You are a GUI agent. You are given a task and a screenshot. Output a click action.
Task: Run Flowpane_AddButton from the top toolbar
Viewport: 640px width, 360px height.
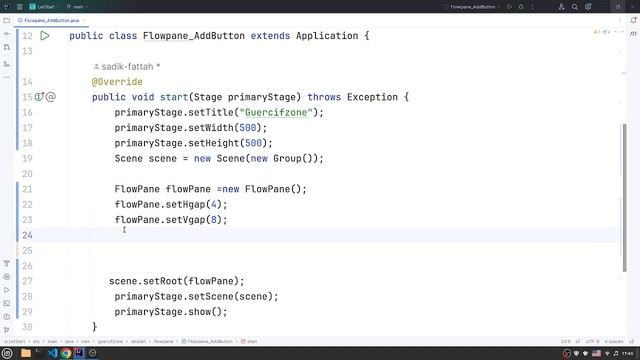pos(509,7)
